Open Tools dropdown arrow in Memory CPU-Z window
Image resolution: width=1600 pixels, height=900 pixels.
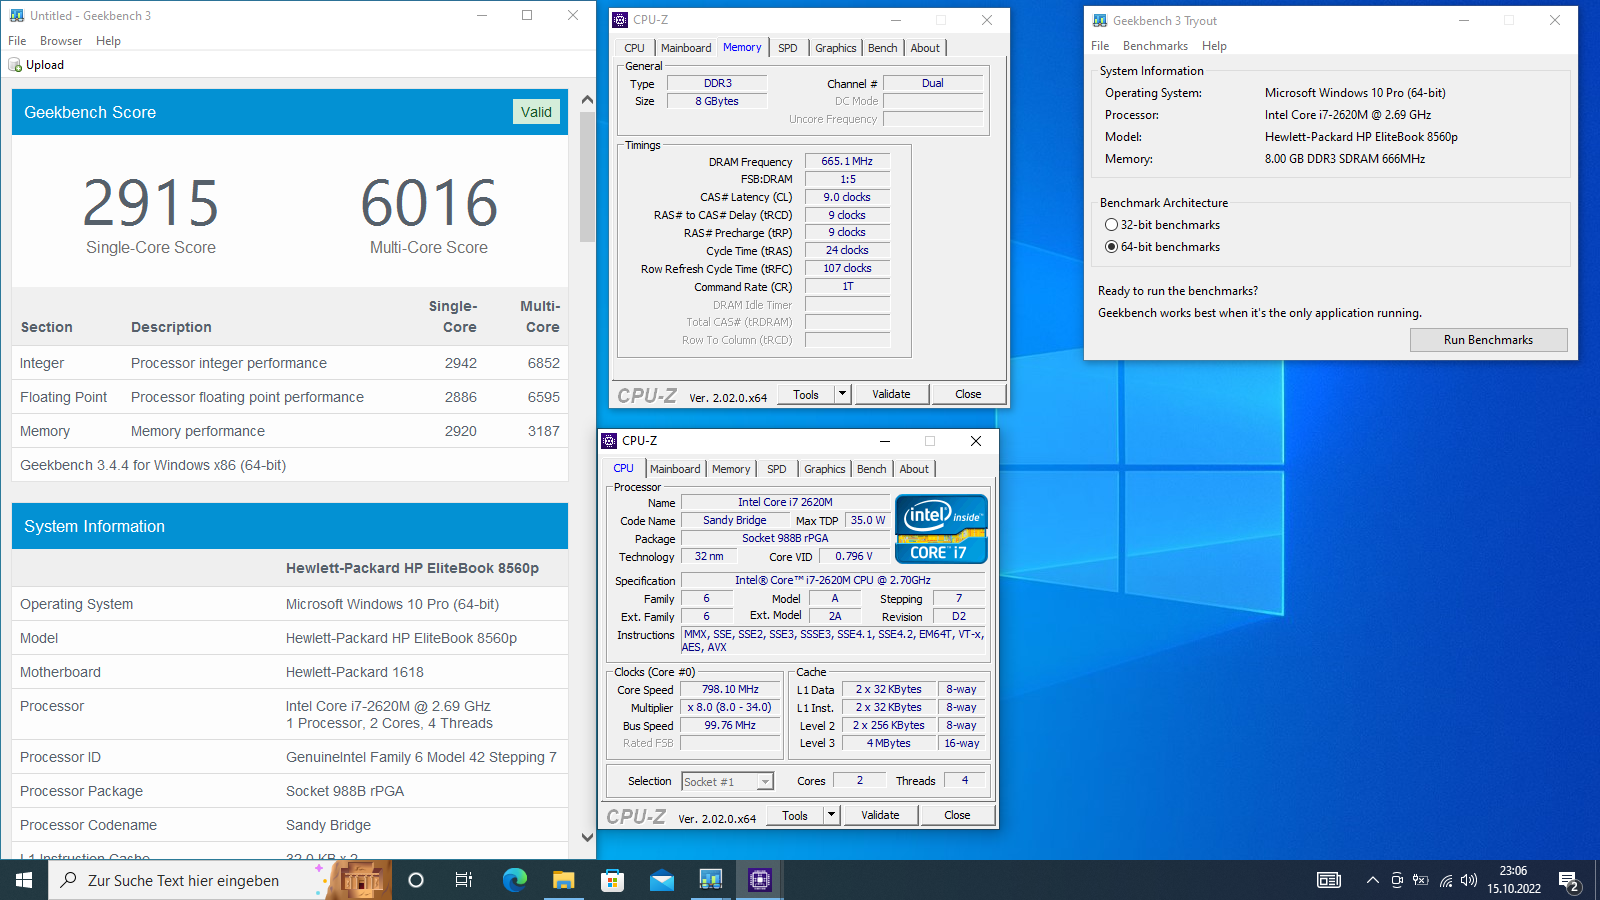pyautogui.click(x=842, y=394)
